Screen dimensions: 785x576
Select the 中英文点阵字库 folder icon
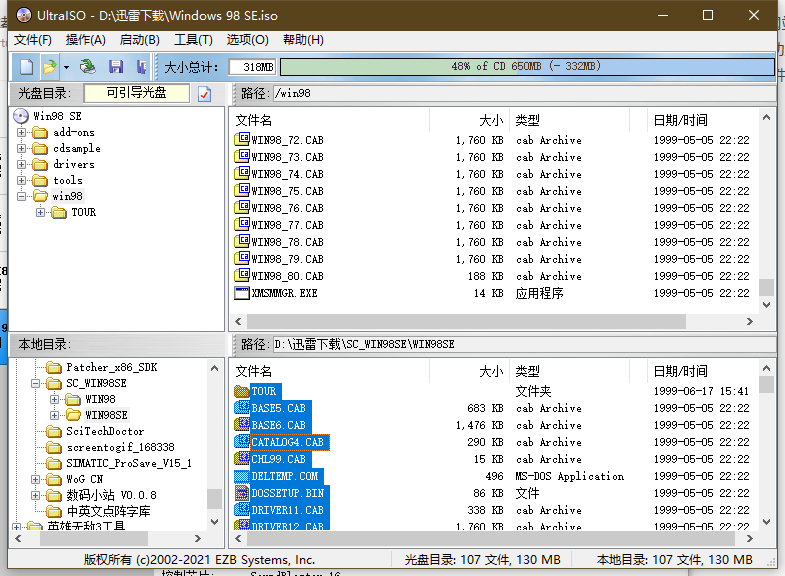pyautogui.click(x=54, y=511)
